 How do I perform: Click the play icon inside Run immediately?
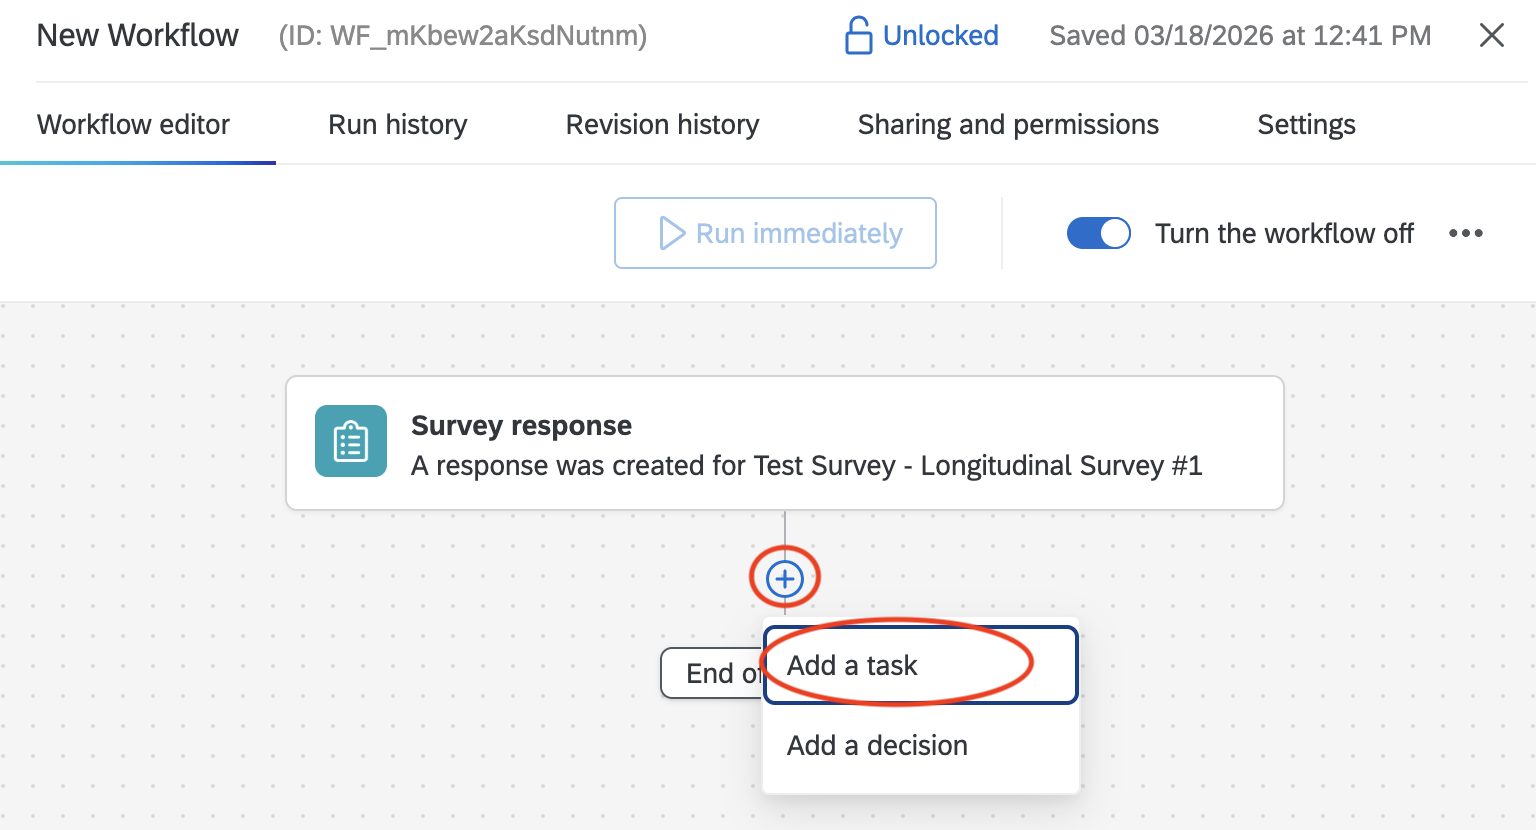tap(673, 233)
